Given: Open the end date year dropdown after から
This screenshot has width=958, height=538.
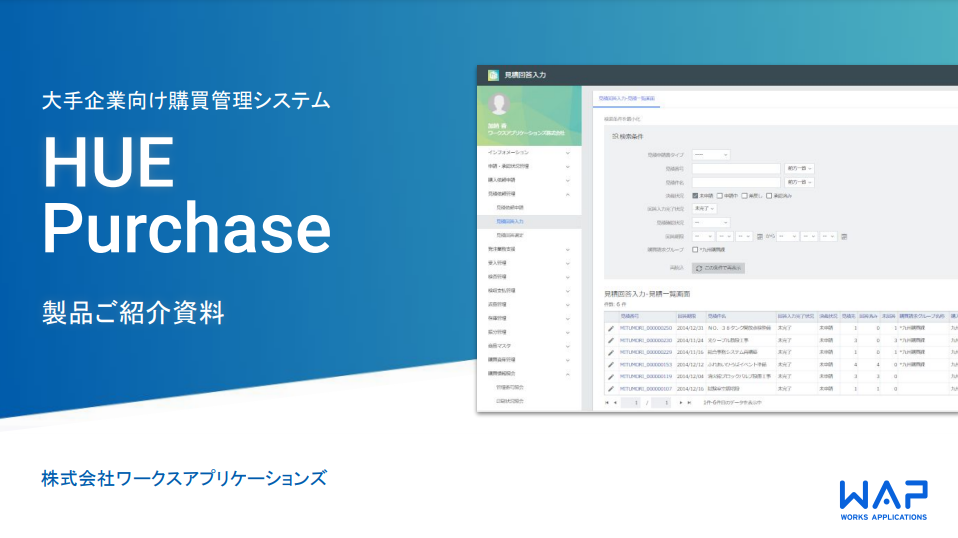Looking at the screenshot, I should pos(788,236).
